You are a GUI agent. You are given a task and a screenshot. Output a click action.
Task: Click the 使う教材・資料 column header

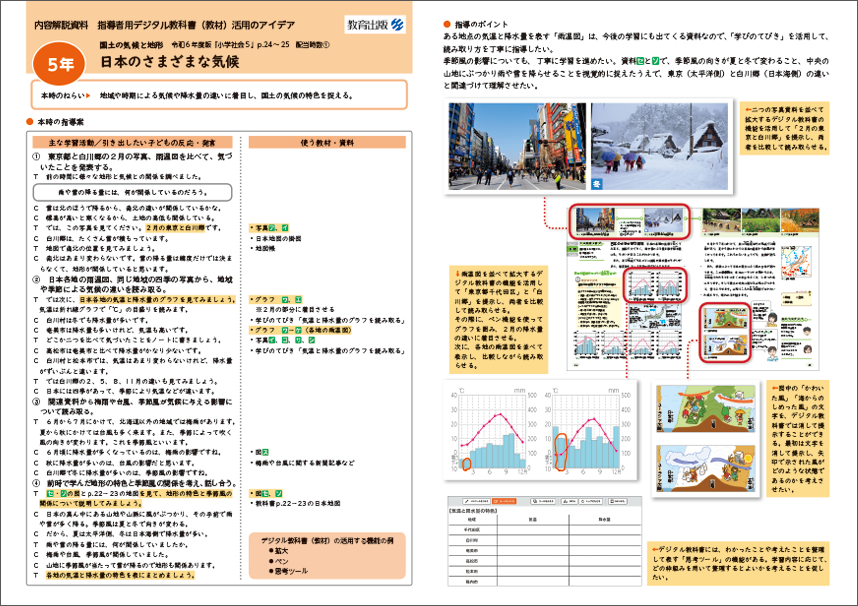(x=327, y=142)
